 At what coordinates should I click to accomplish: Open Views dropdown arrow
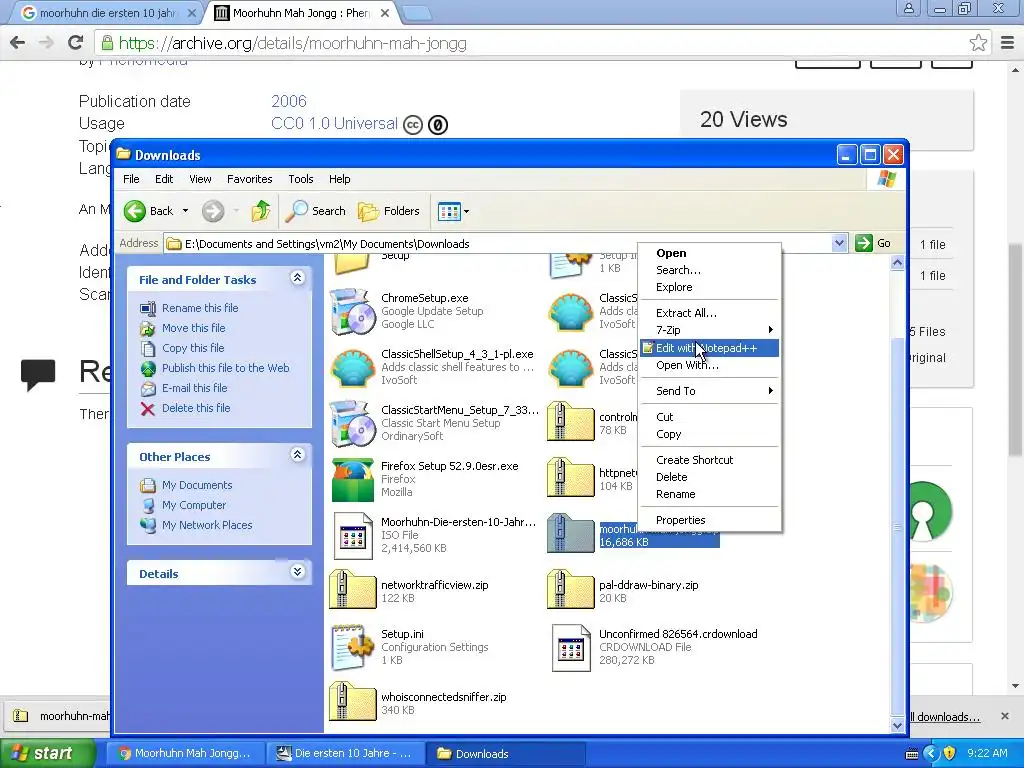pos(466,212)
